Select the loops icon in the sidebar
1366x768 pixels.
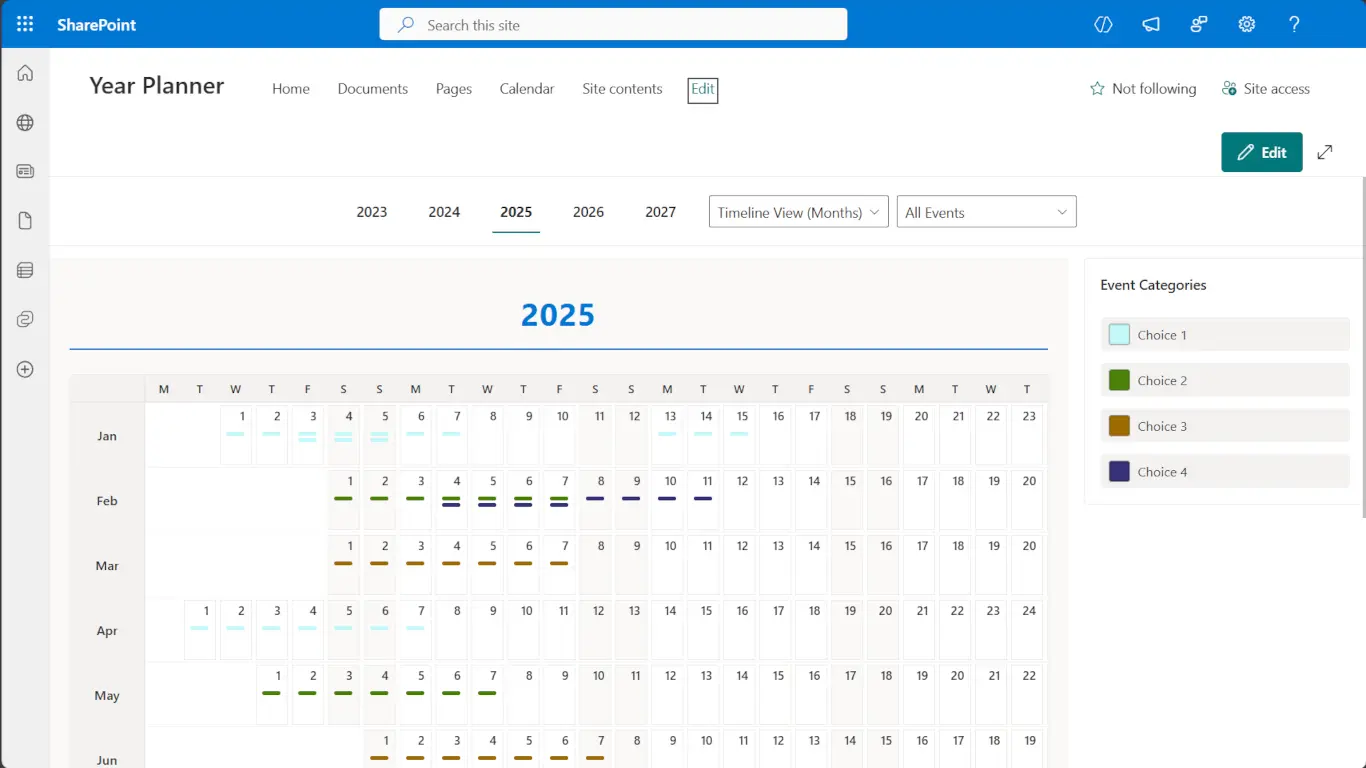coord(25,318)
